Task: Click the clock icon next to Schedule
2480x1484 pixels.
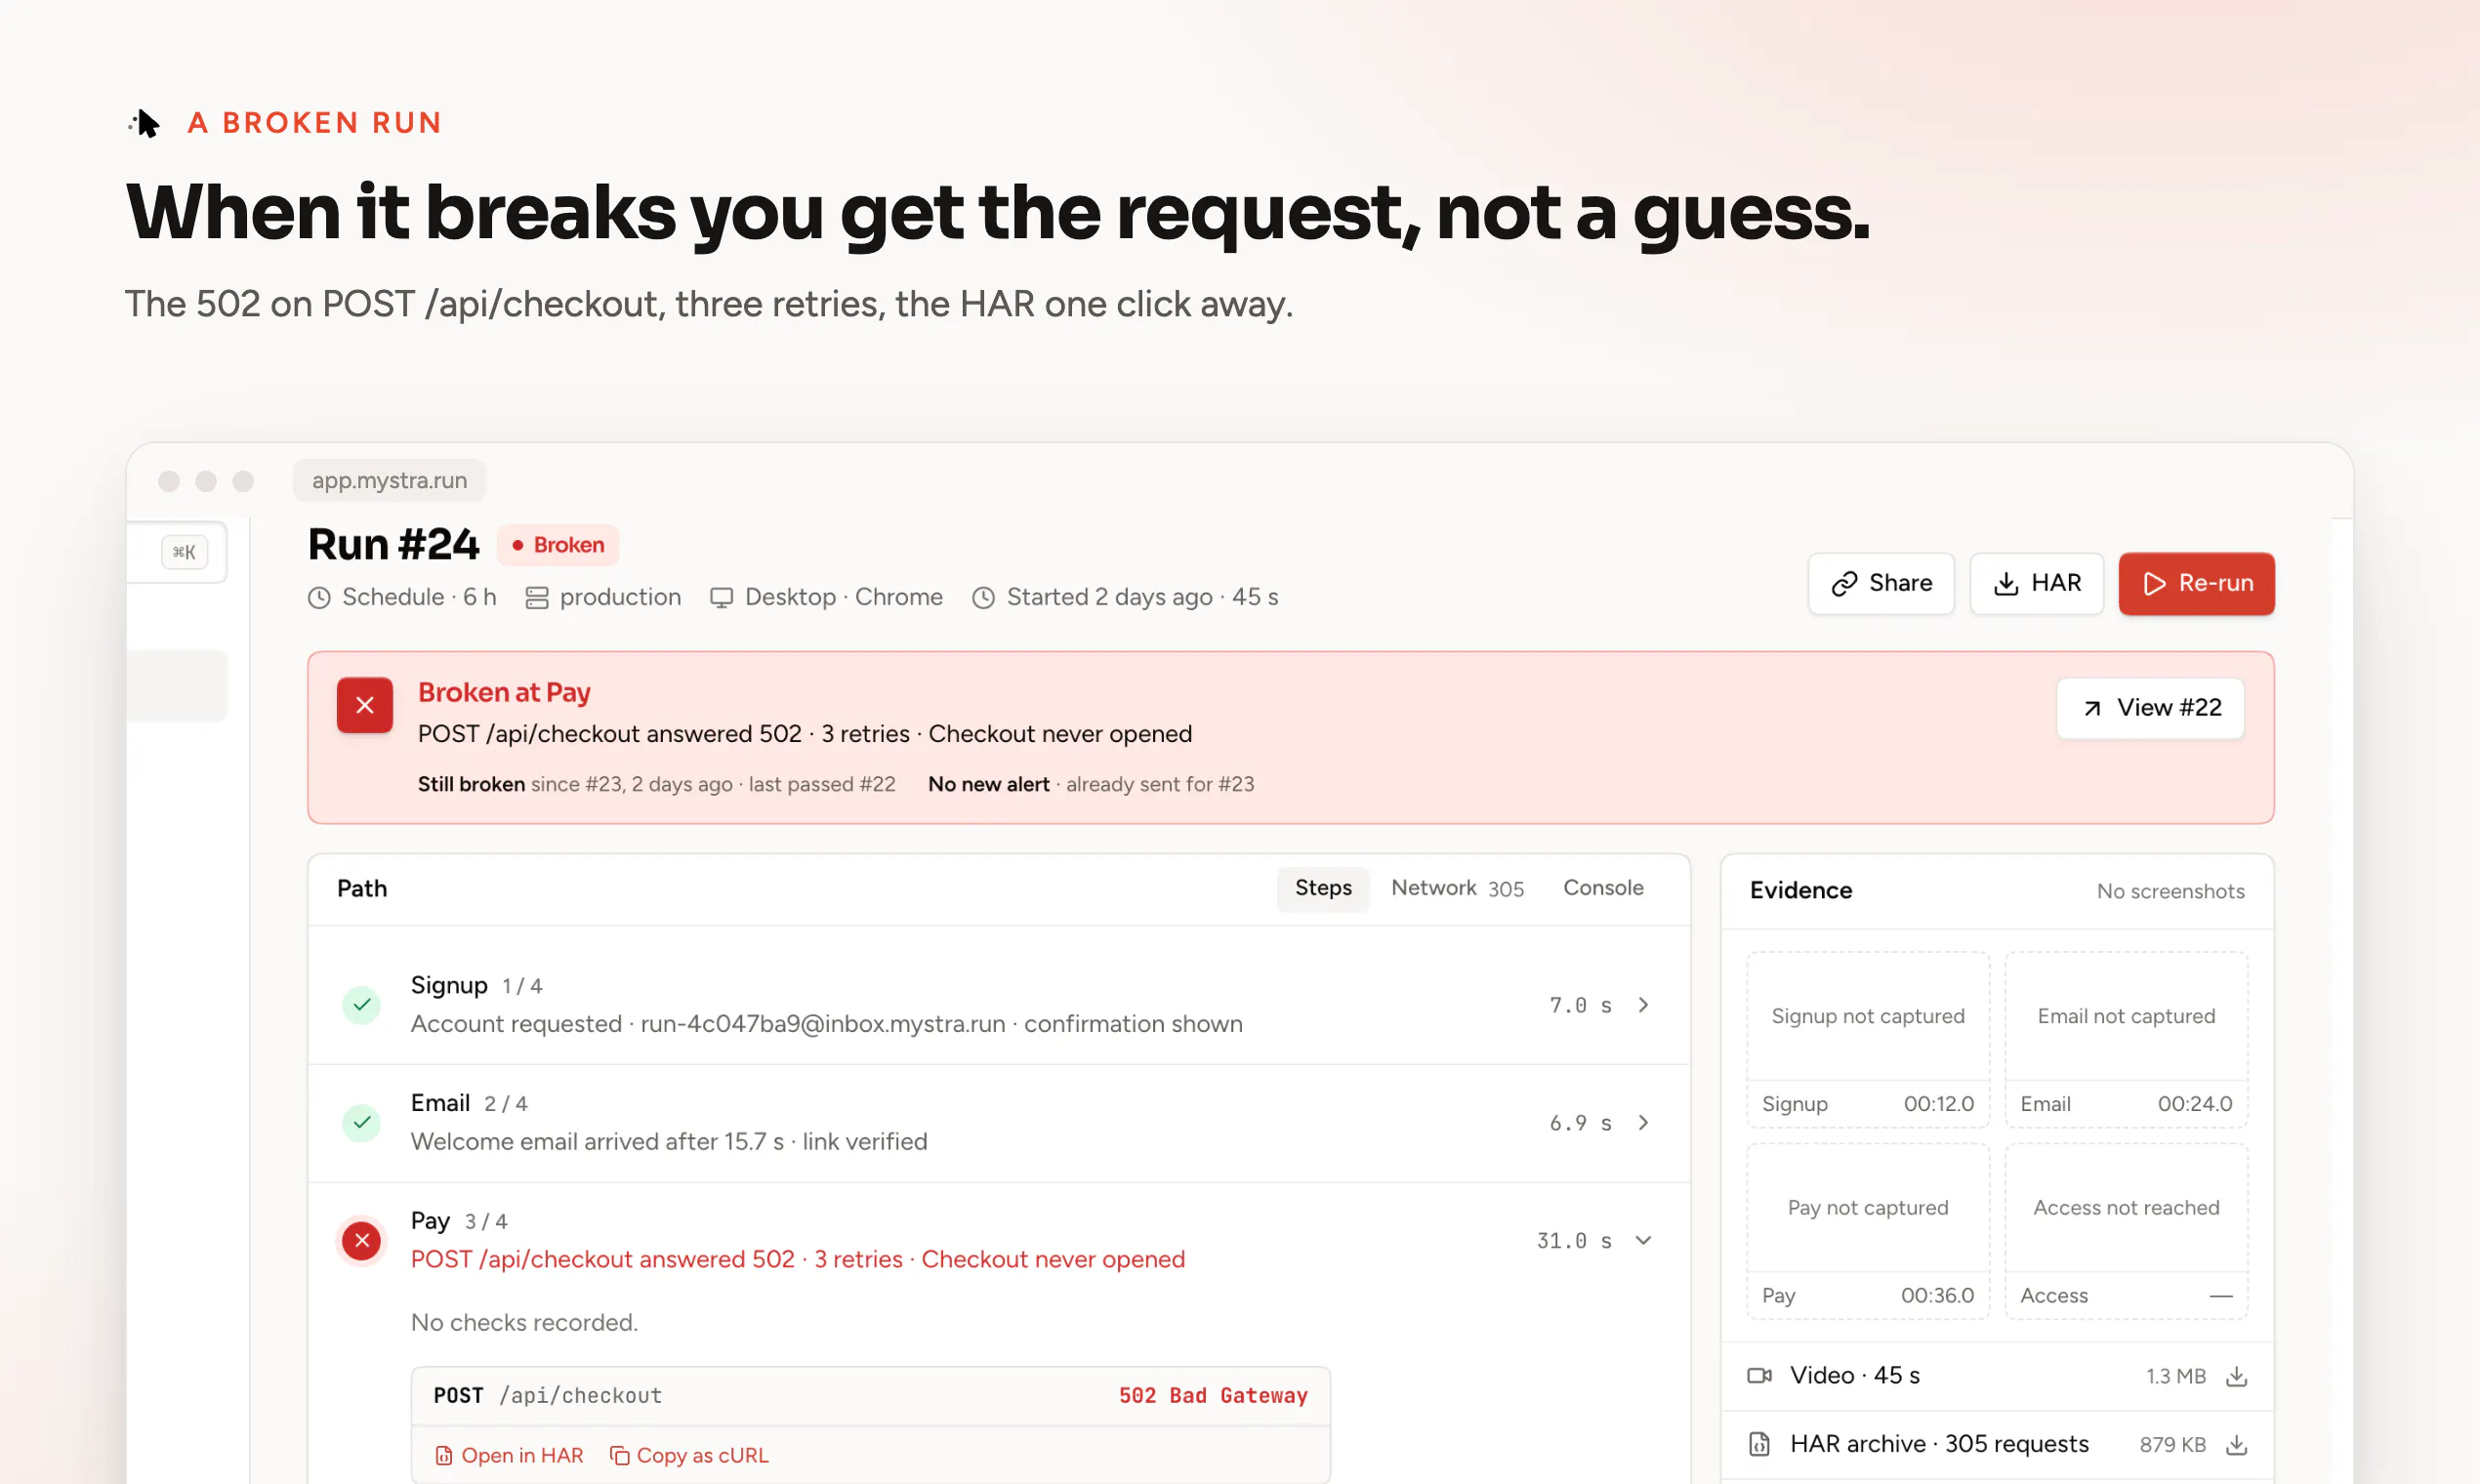Action: pyautogui.click(x=319, y=598)
